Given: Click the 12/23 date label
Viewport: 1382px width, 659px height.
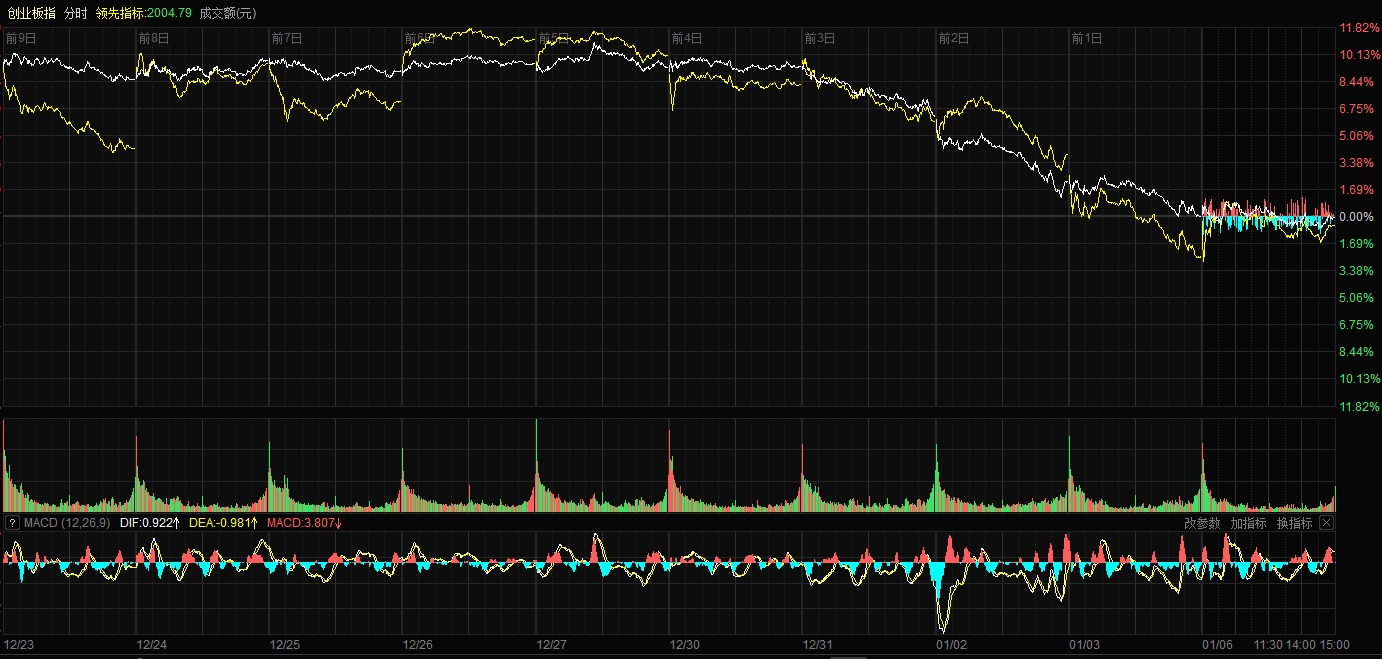Looking at the screenshot, I should tap(19, 645).
